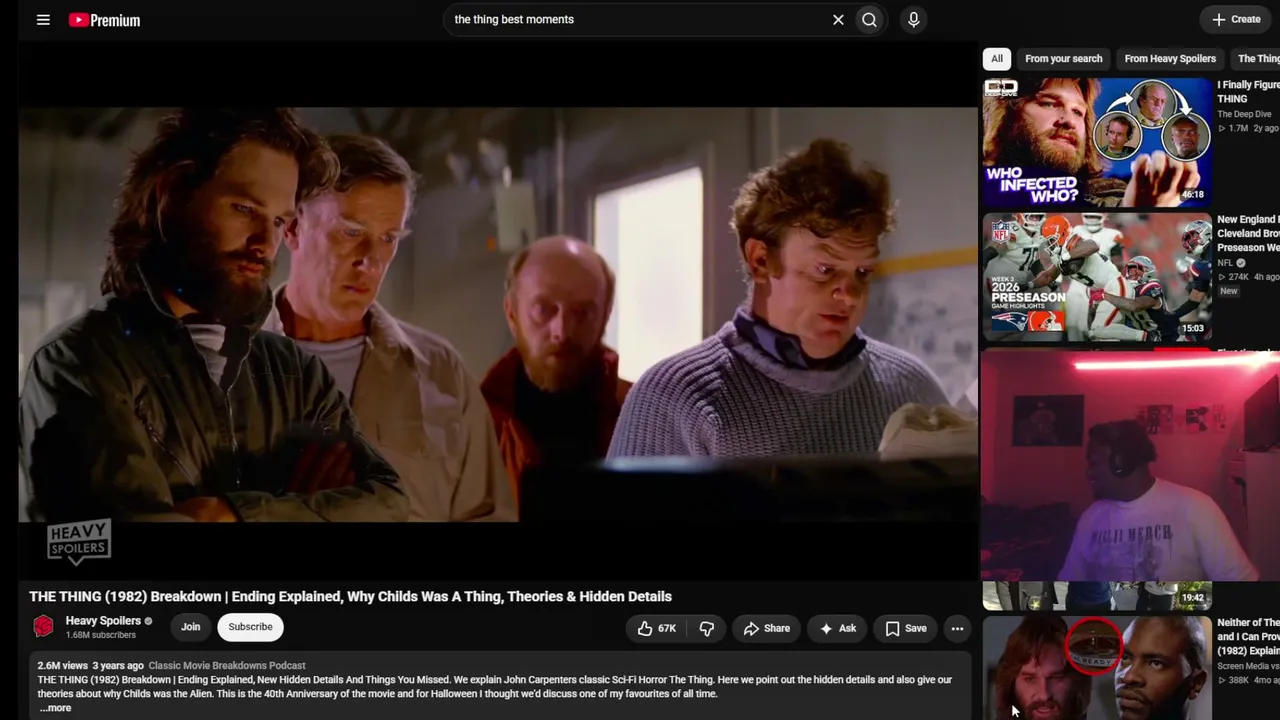Click the video title "THE THING (1982) Breakdown"
Screen dimensions: 1280x720
coord(350,596)
